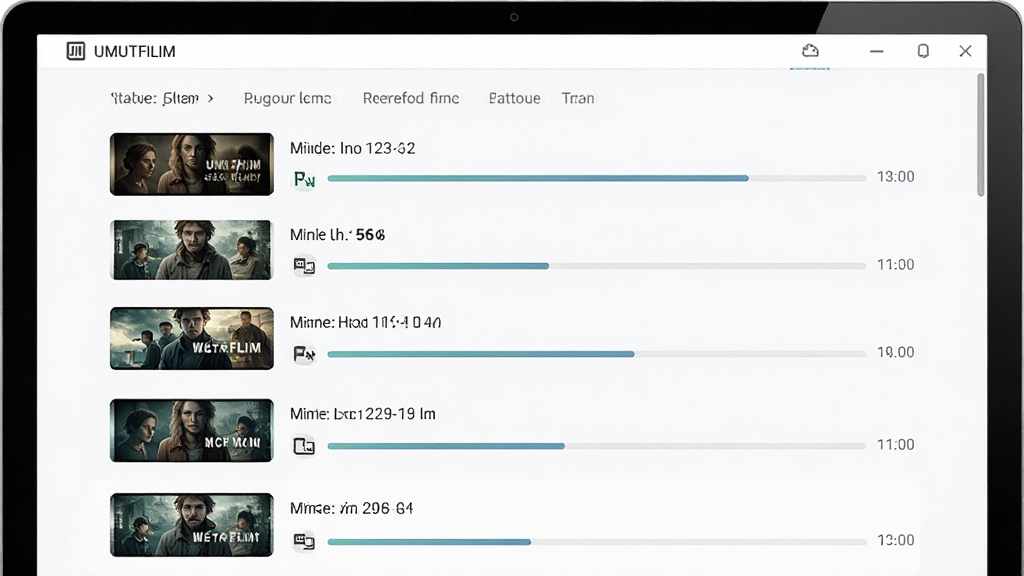This screenshot has width=1024, height=576.
Task: Click the thumbnail beside "Mmse: ym 296-64"
Action: tap(191, 525)
